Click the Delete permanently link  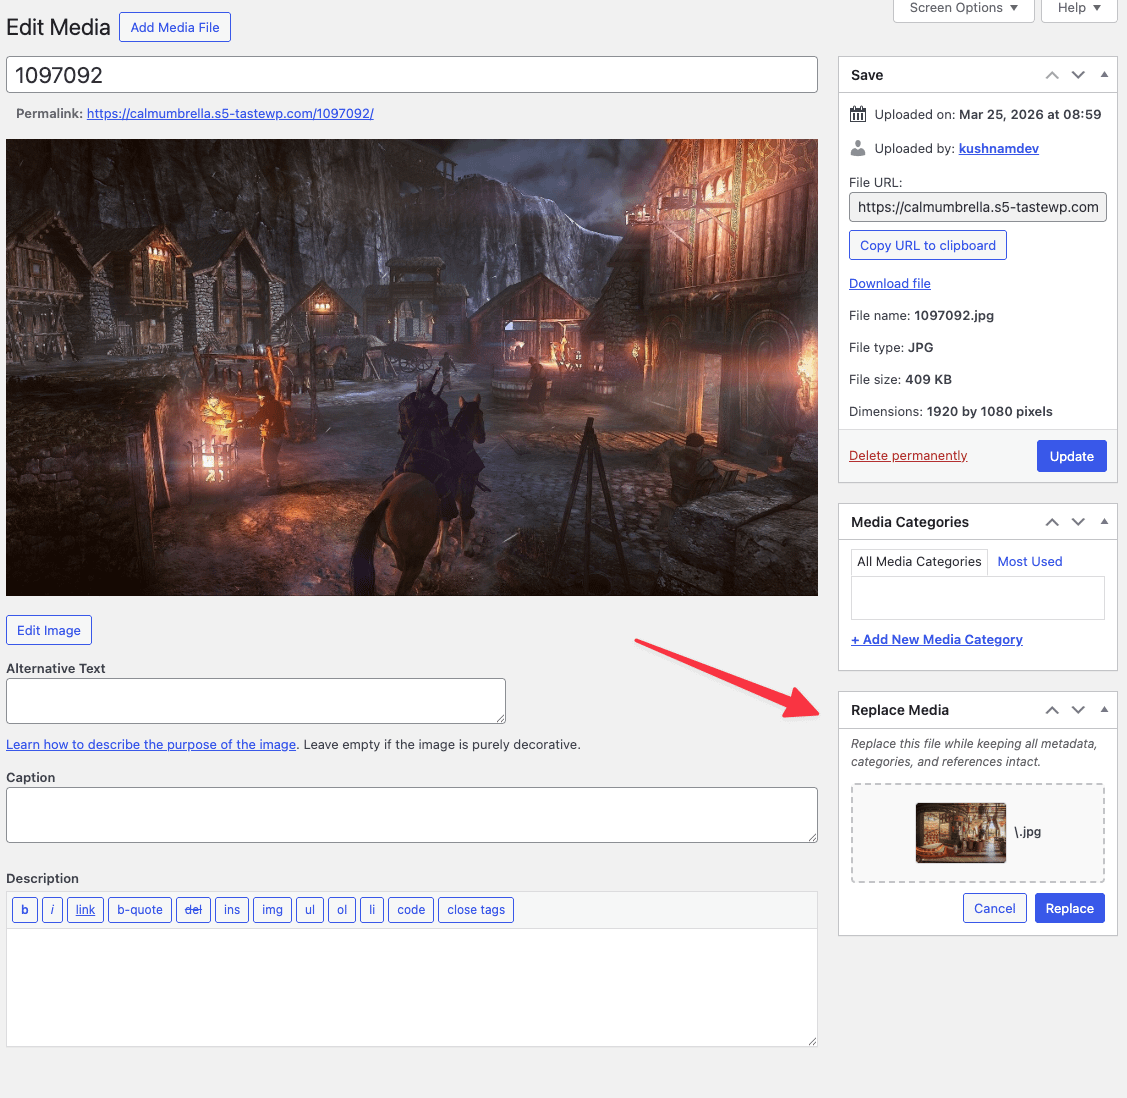click(x=908, y=456)
